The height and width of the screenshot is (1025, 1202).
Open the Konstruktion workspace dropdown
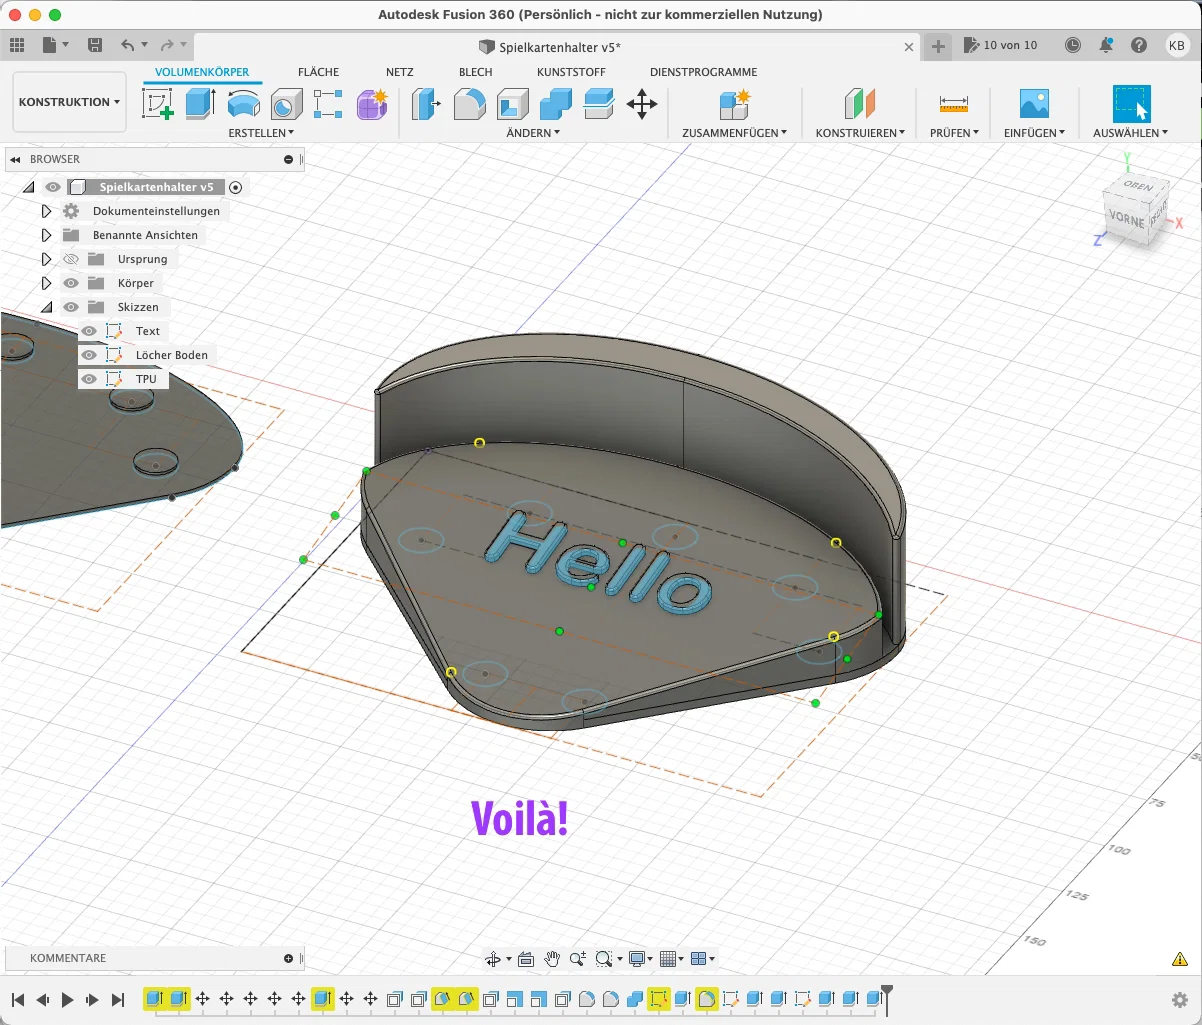point(69,102)
